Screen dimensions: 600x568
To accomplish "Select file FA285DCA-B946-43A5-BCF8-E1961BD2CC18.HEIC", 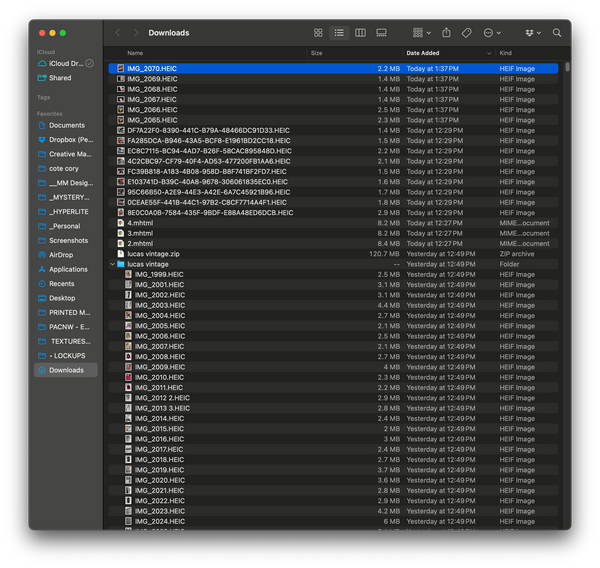I will (x=333, y=140).
